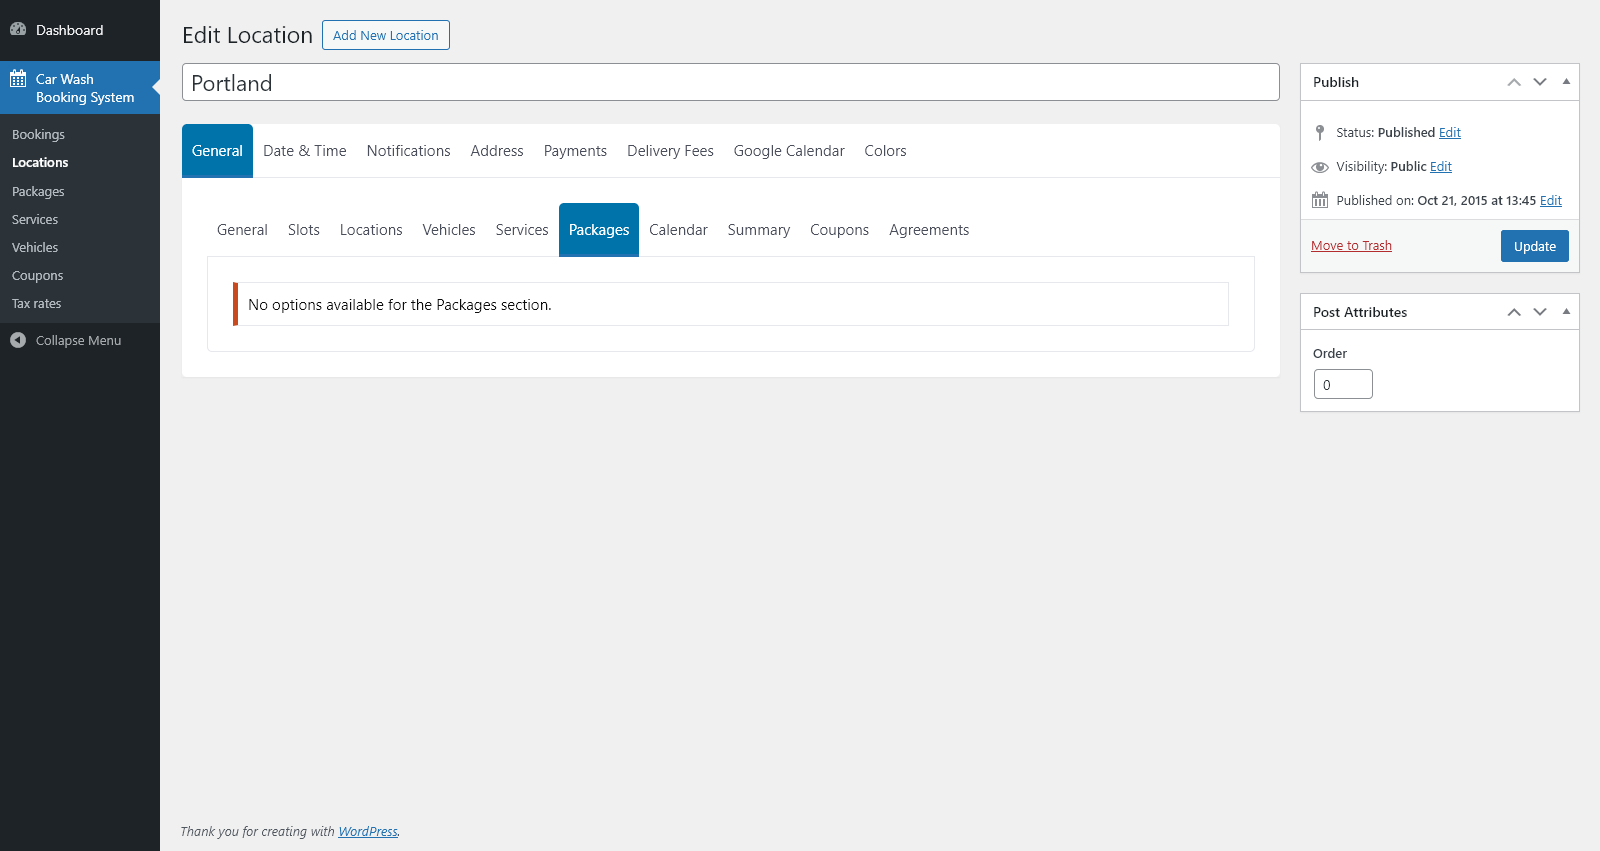Click the Car Wash Booking System calendar icon

tap(18, 79)
